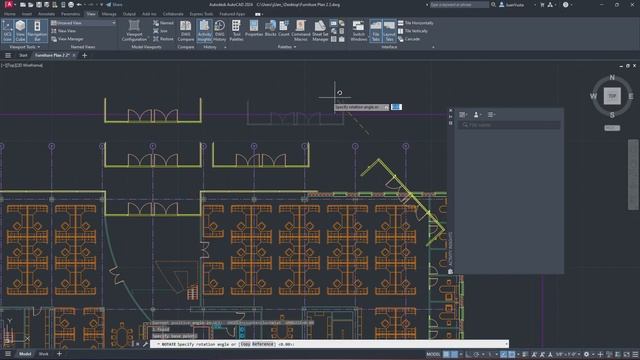The image size is (640, 360).
Task: Click TOP face of the ViewCube
Action: tap(612, 96)
